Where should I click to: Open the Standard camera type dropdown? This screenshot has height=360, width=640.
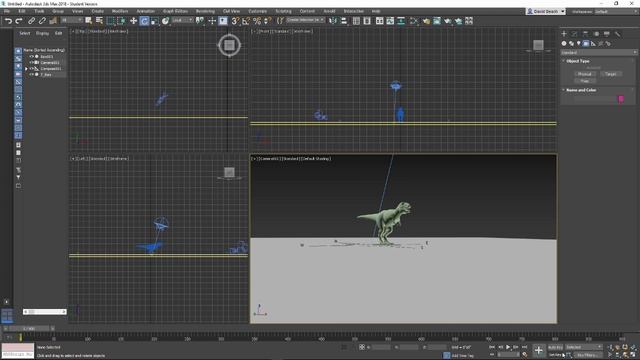[598, 53]
